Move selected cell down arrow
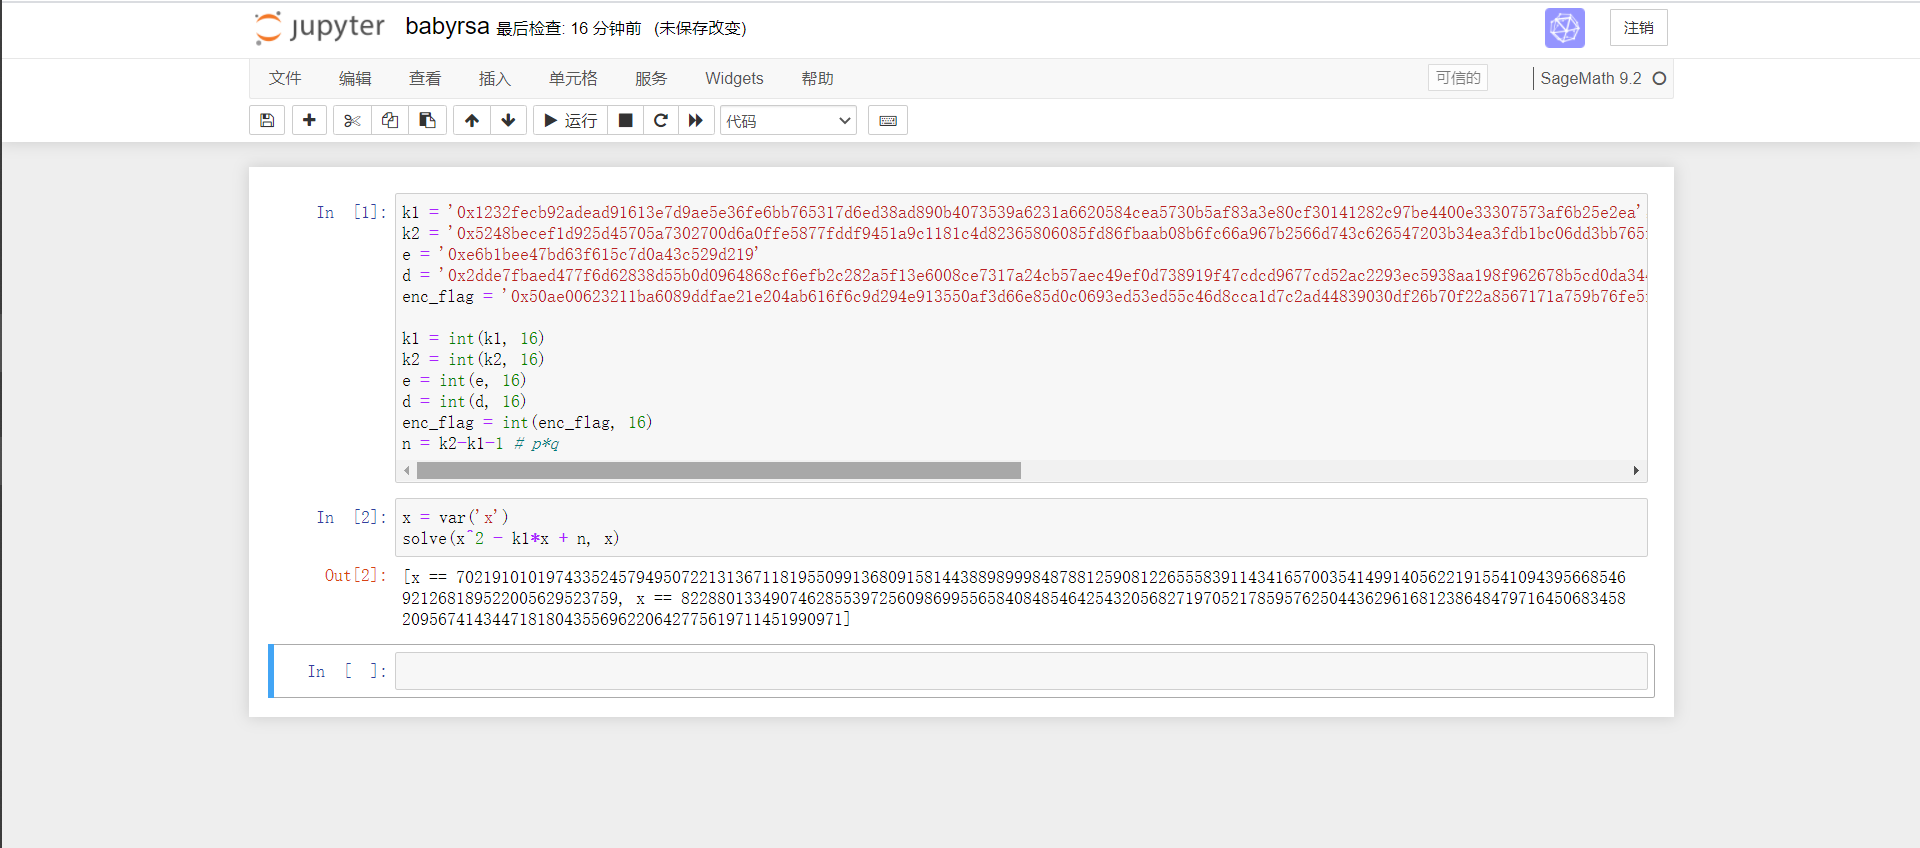 click(508, 121)
